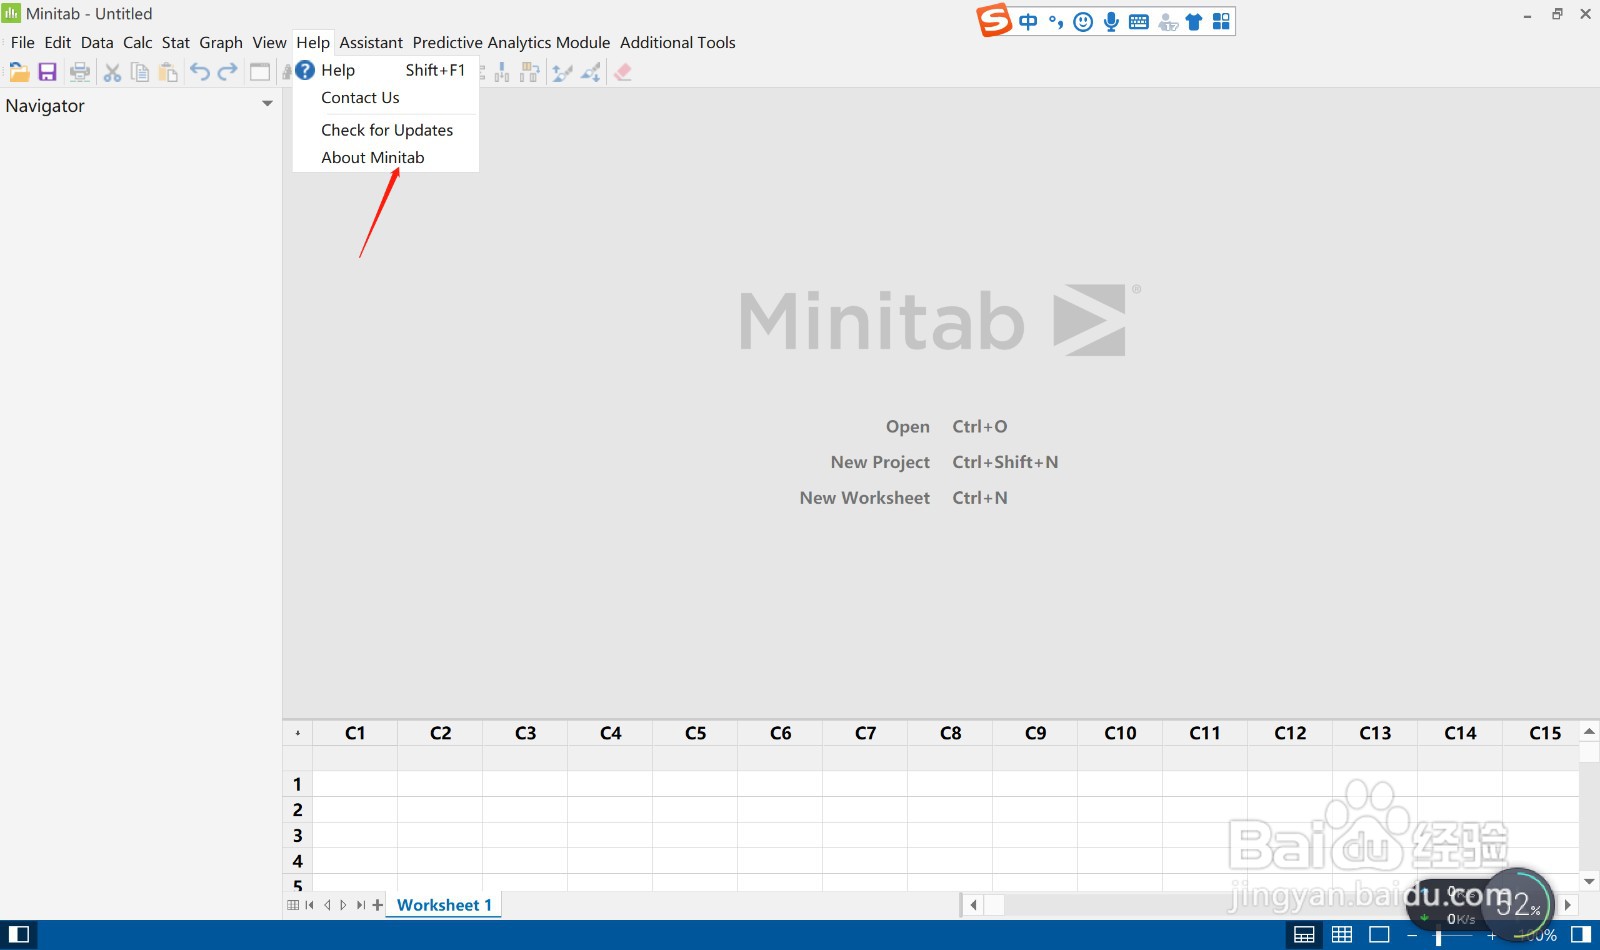Viewport: 1600px width, 950px height.
Task: Go to last worksheet tab arrow
Action: coord(360,905)
